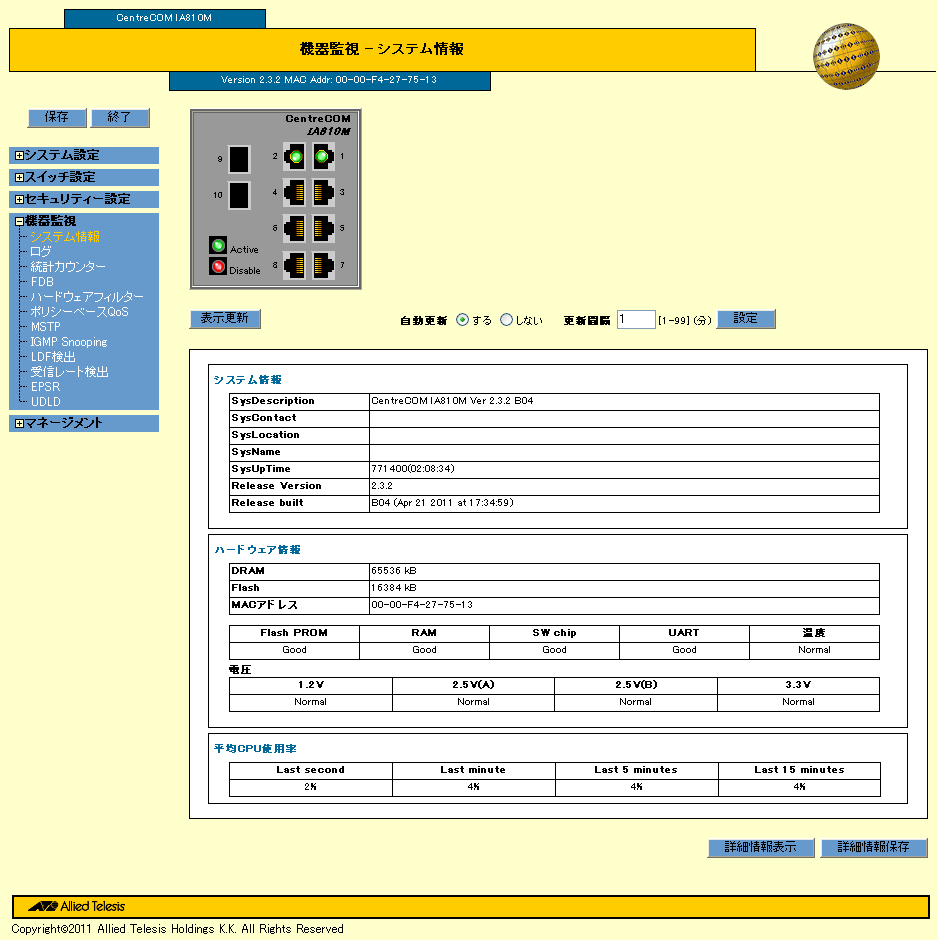
Task: Click the 終了 button
Action: 120,118
